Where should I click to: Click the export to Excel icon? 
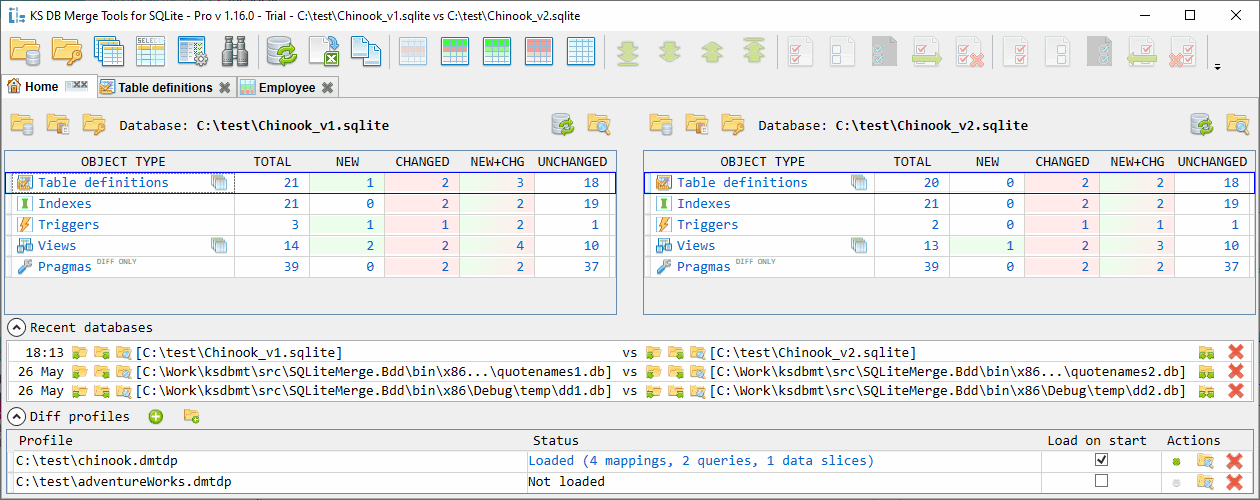point(325,51)
